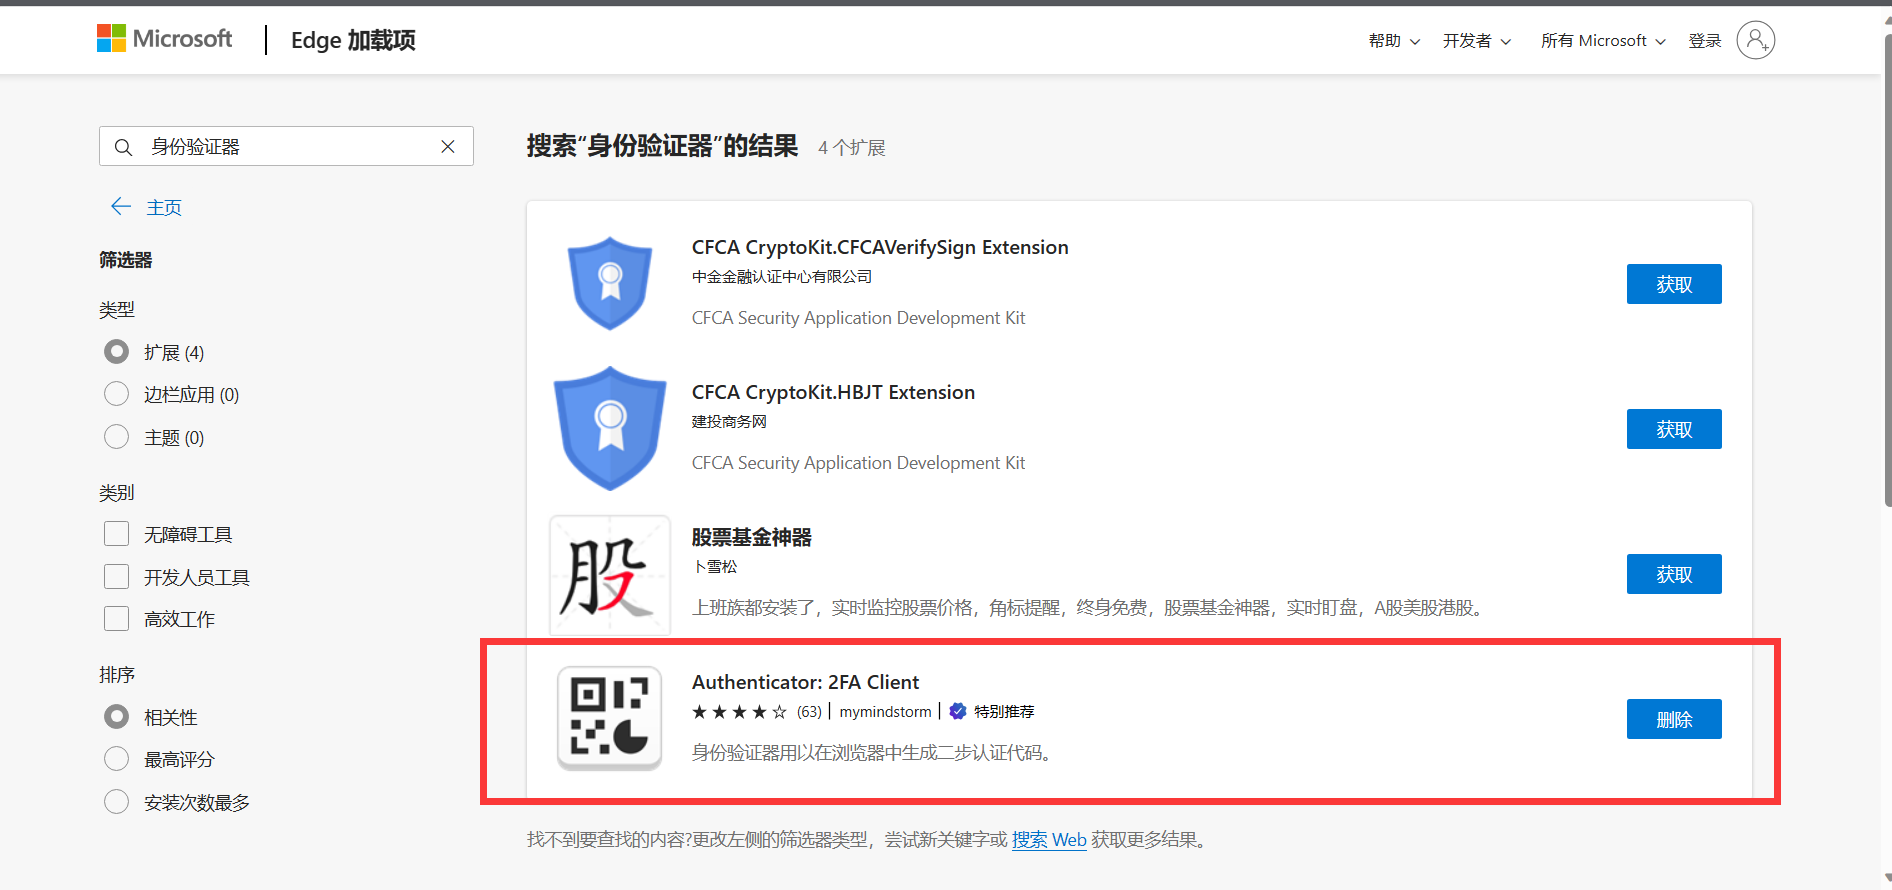Sort by 安装次数最多 radio button
The image size is (1892, 890).
click(x=117, y=802)
